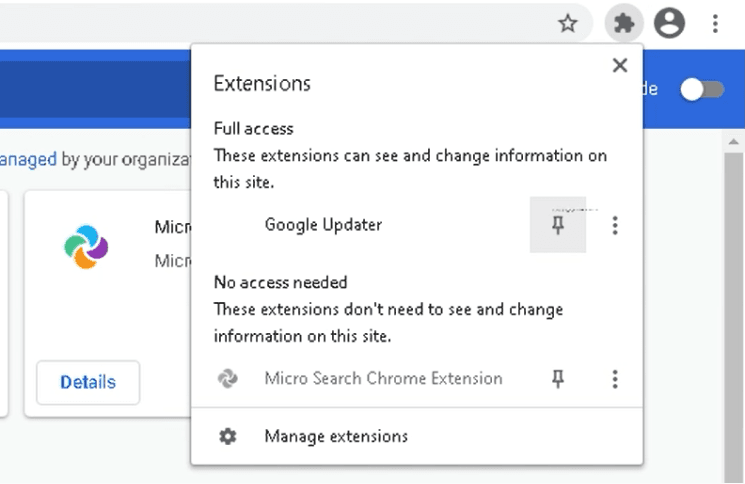Follow the 'managed' organization link

[x=28, y=159]
